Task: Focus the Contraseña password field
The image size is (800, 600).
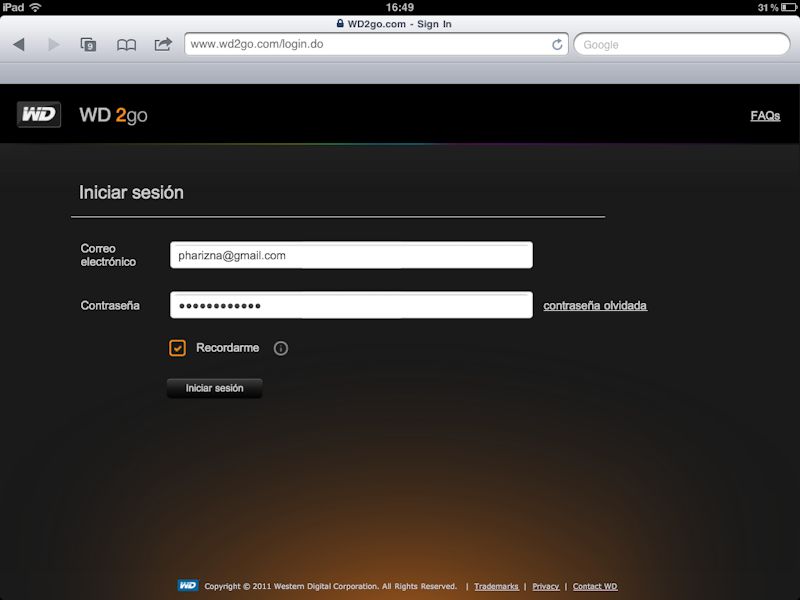Action: click(x=351, y=305)
